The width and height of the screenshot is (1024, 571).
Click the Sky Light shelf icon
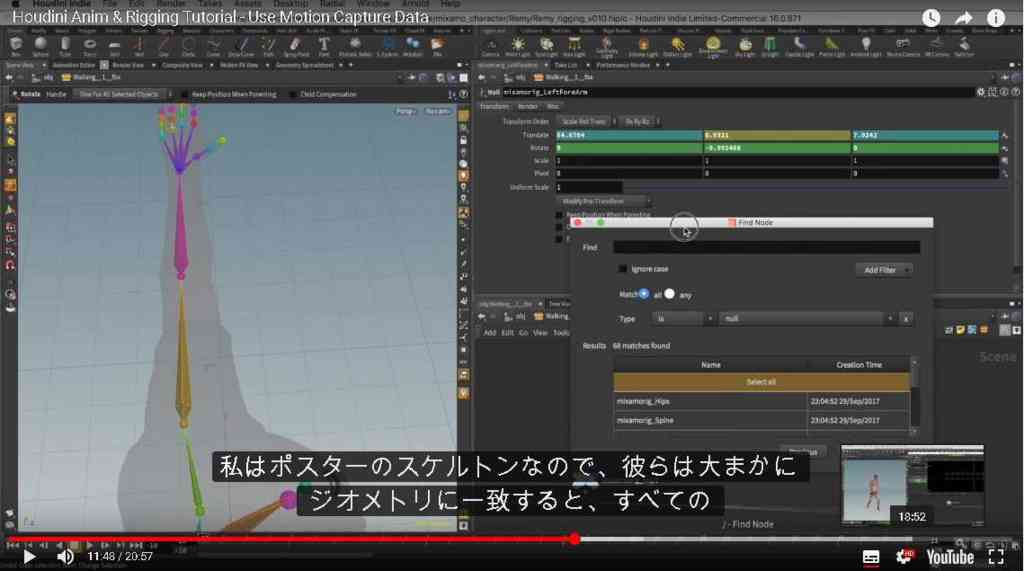745,46
